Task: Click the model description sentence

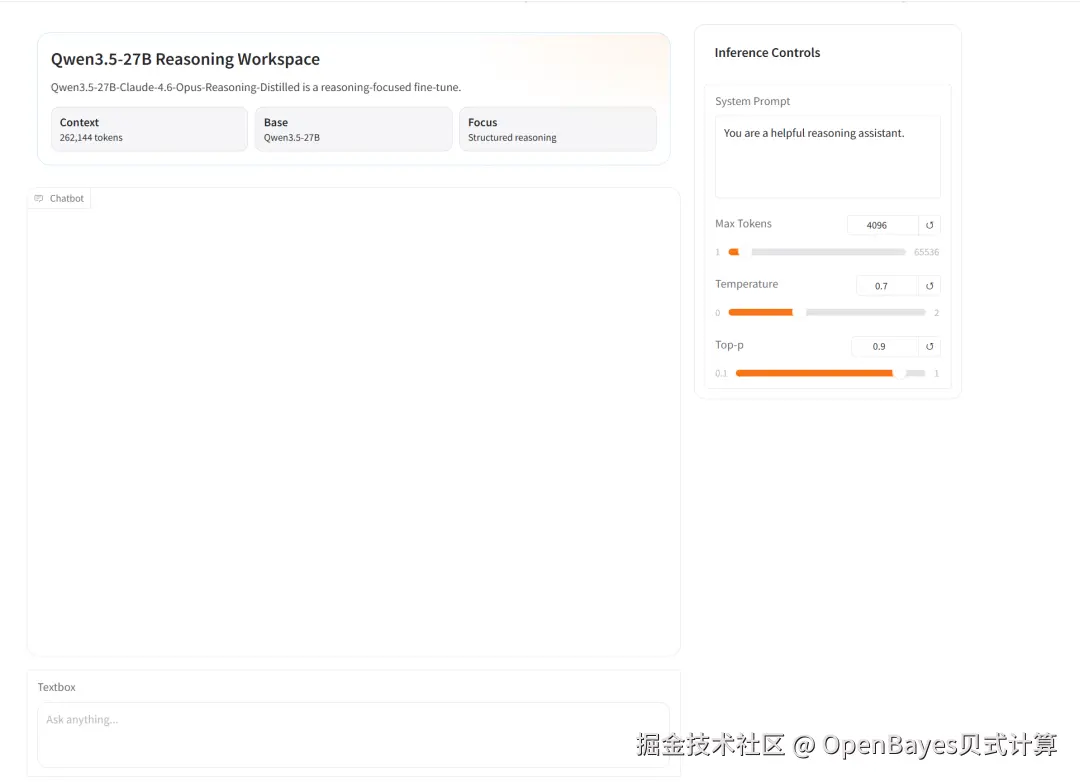Action: tap(256, 88)
